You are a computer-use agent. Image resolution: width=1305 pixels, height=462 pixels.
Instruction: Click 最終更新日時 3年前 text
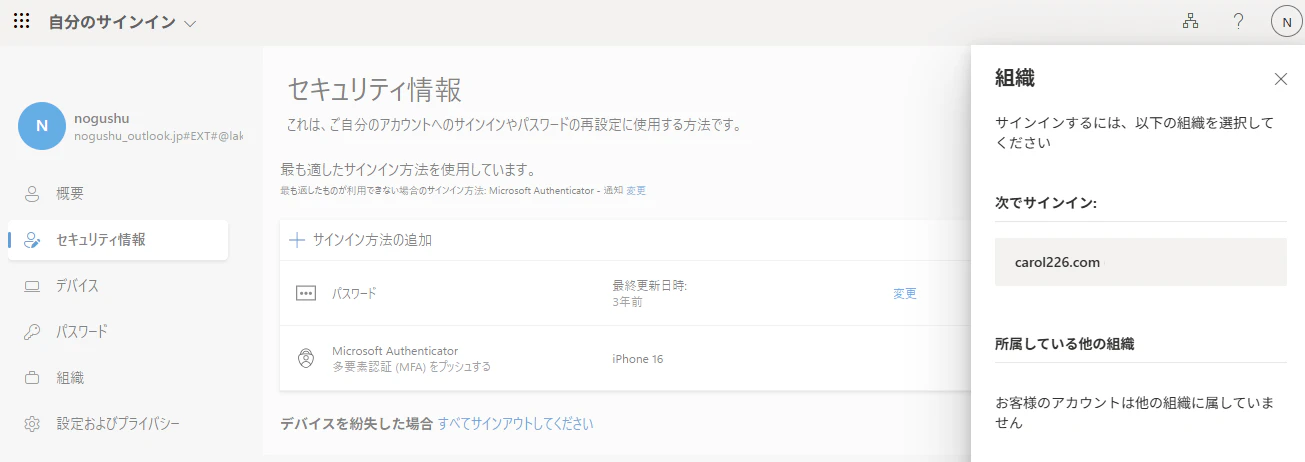649,293
